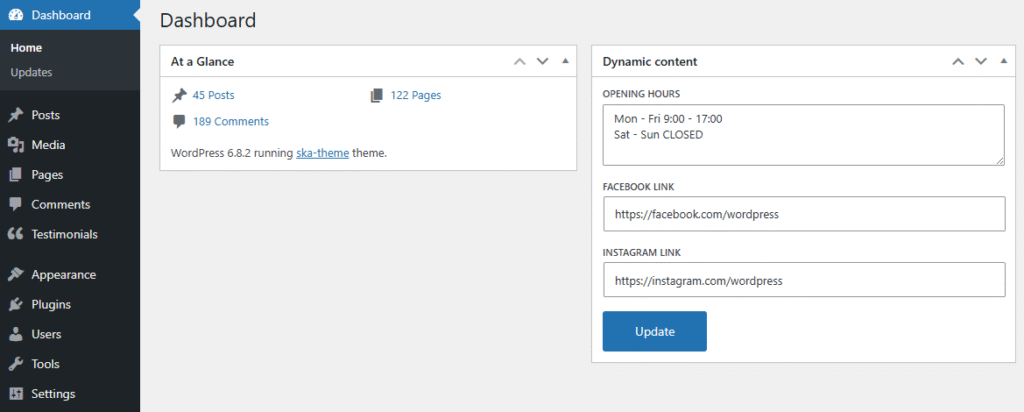The image size is (1024, 412).
Task: Click the Comments bubble icon in sidebar
Action: (x=15, y=204)
